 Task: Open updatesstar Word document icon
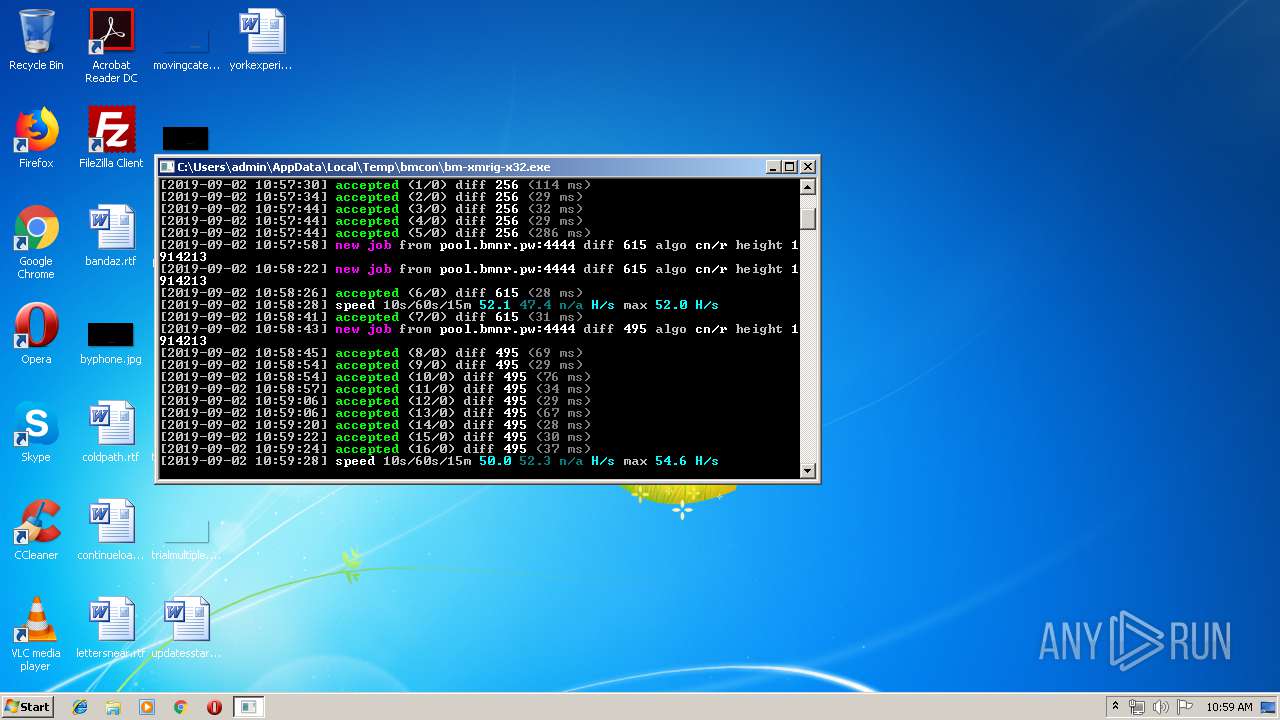pyautogui.click(x=186, y=628)
